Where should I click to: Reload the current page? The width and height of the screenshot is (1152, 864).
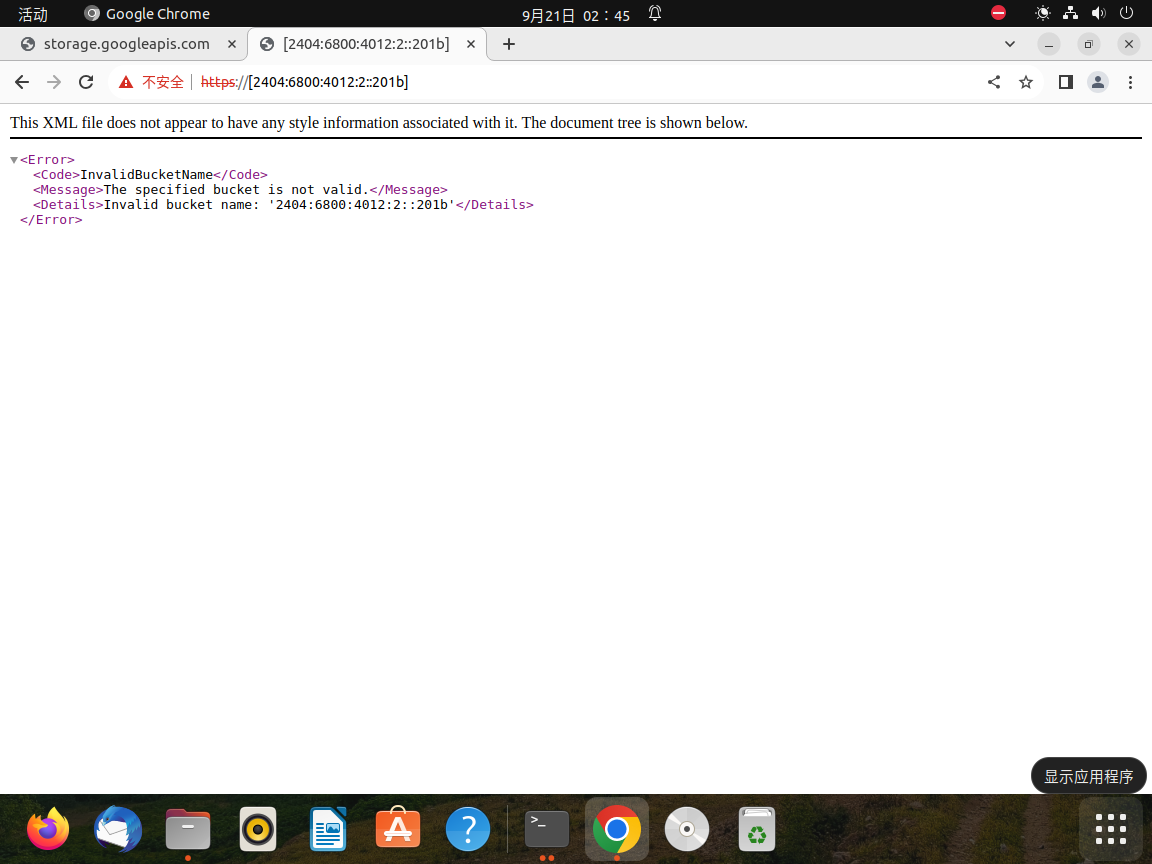click(x=86, y=82)
